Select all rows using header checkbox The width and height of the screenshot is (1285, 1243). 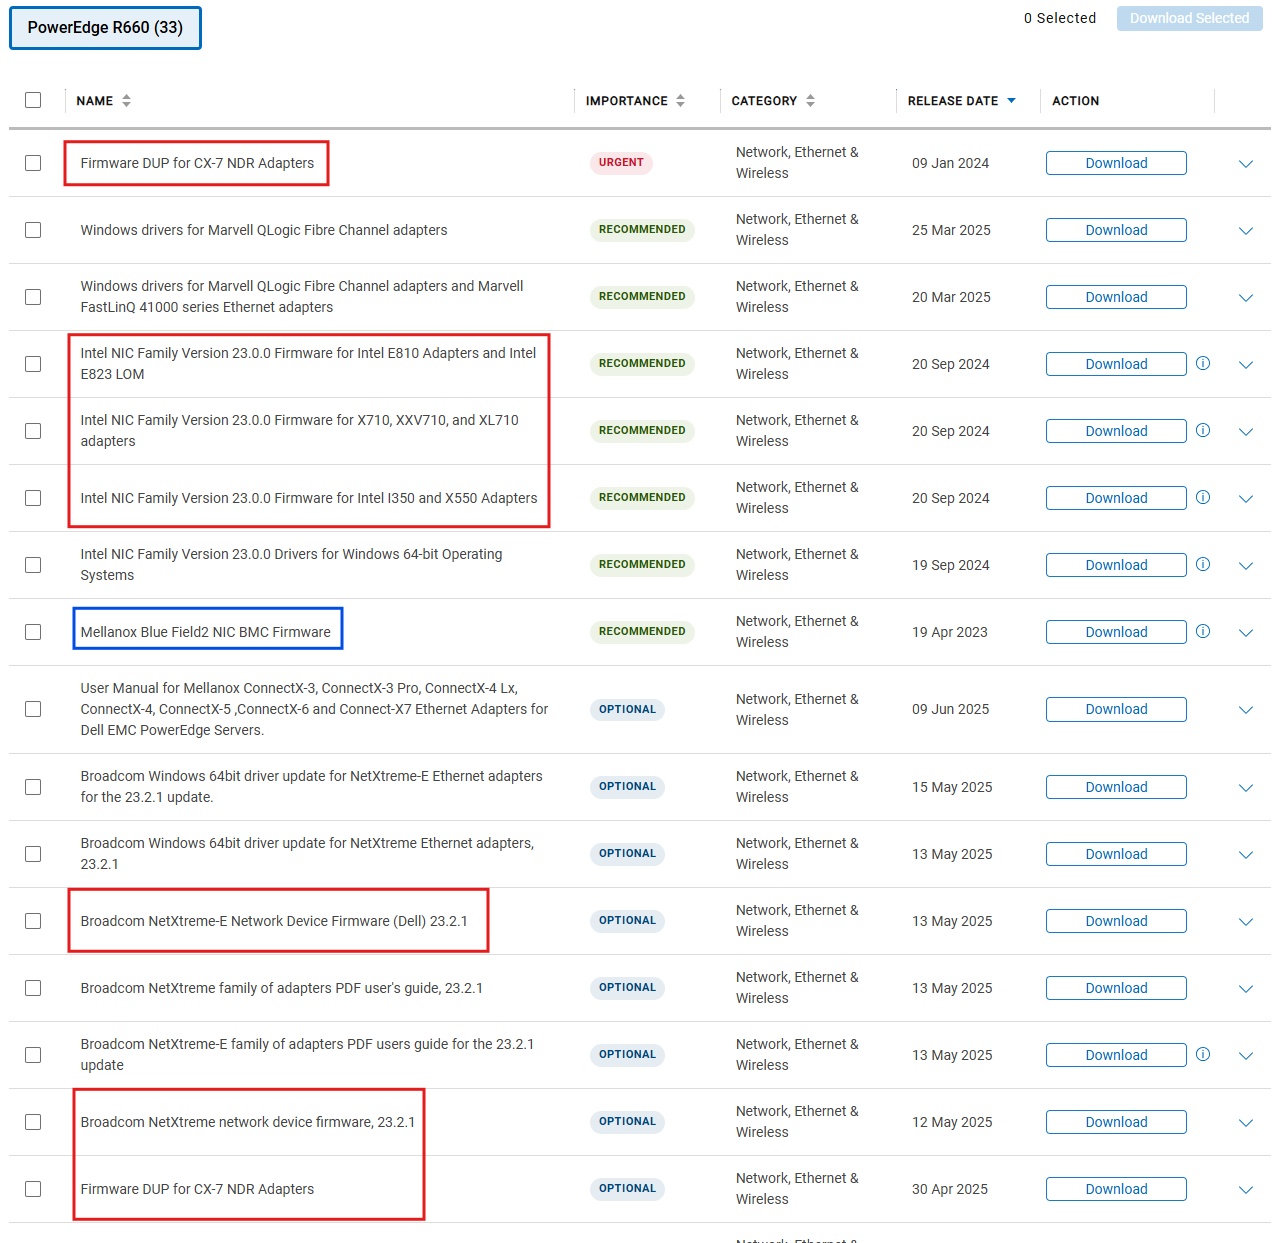33,100
